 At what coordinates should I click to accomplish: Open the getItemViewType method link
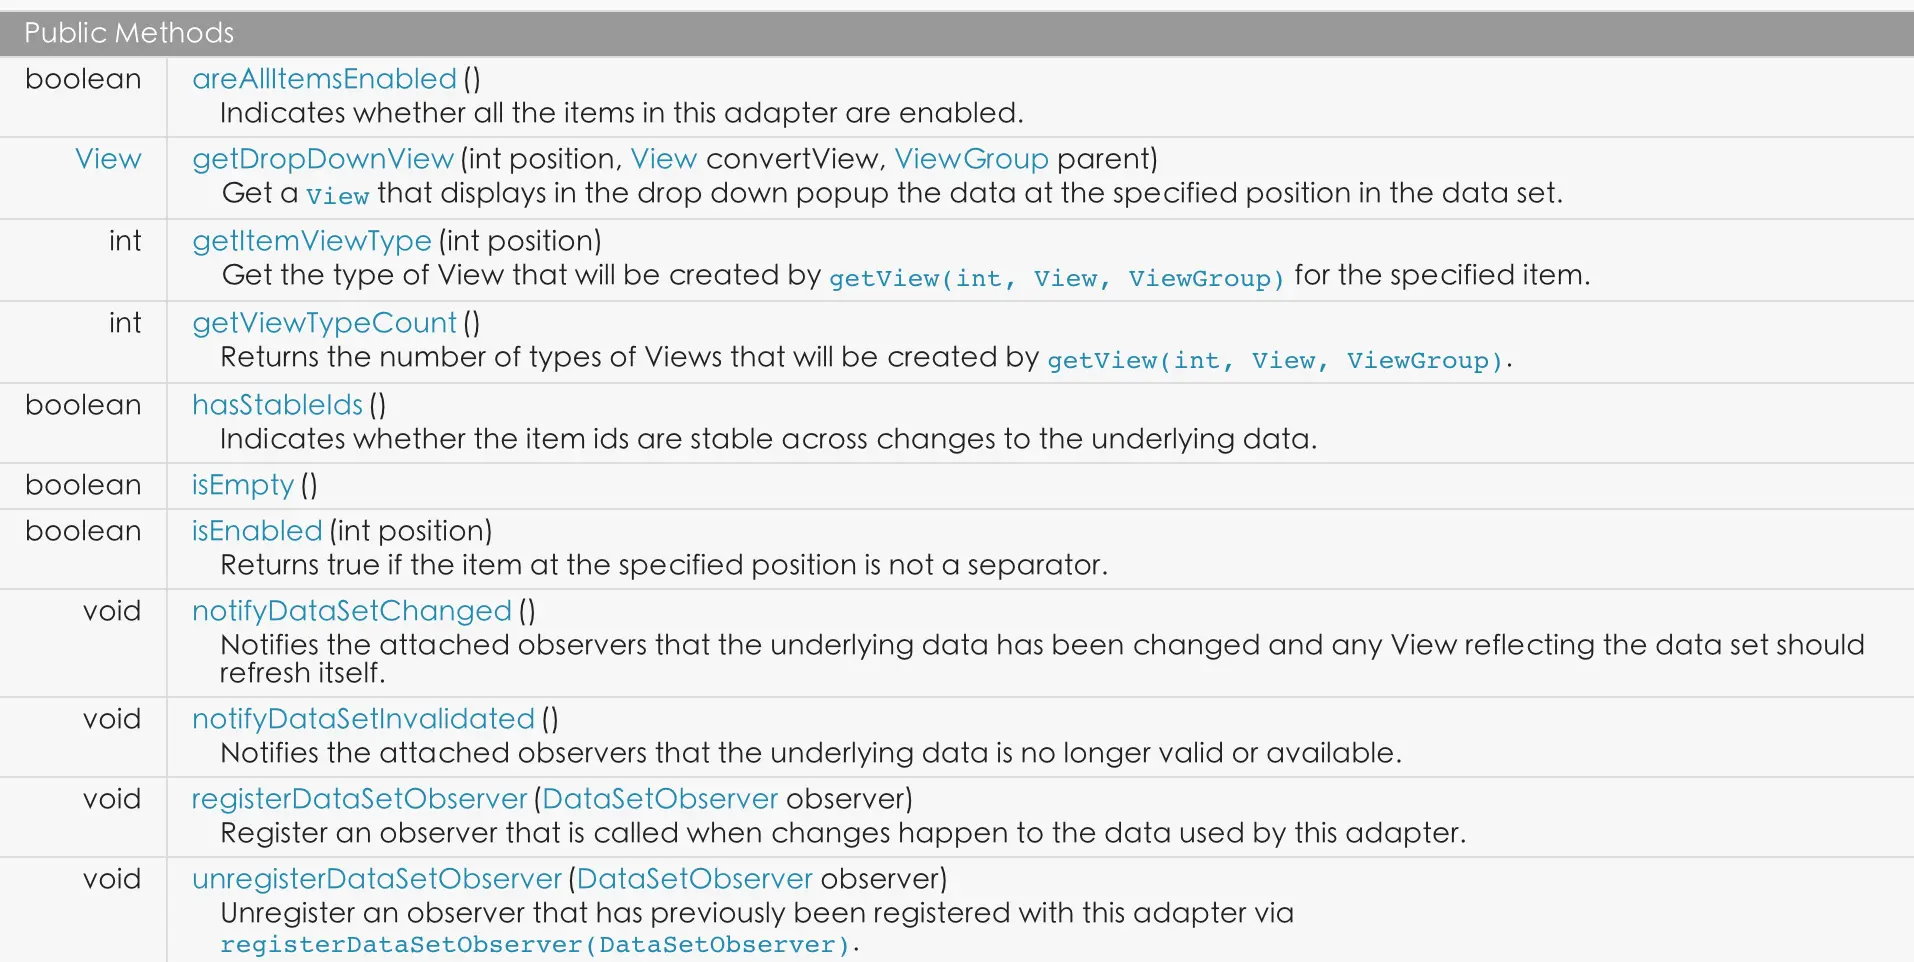coord(311,241)
